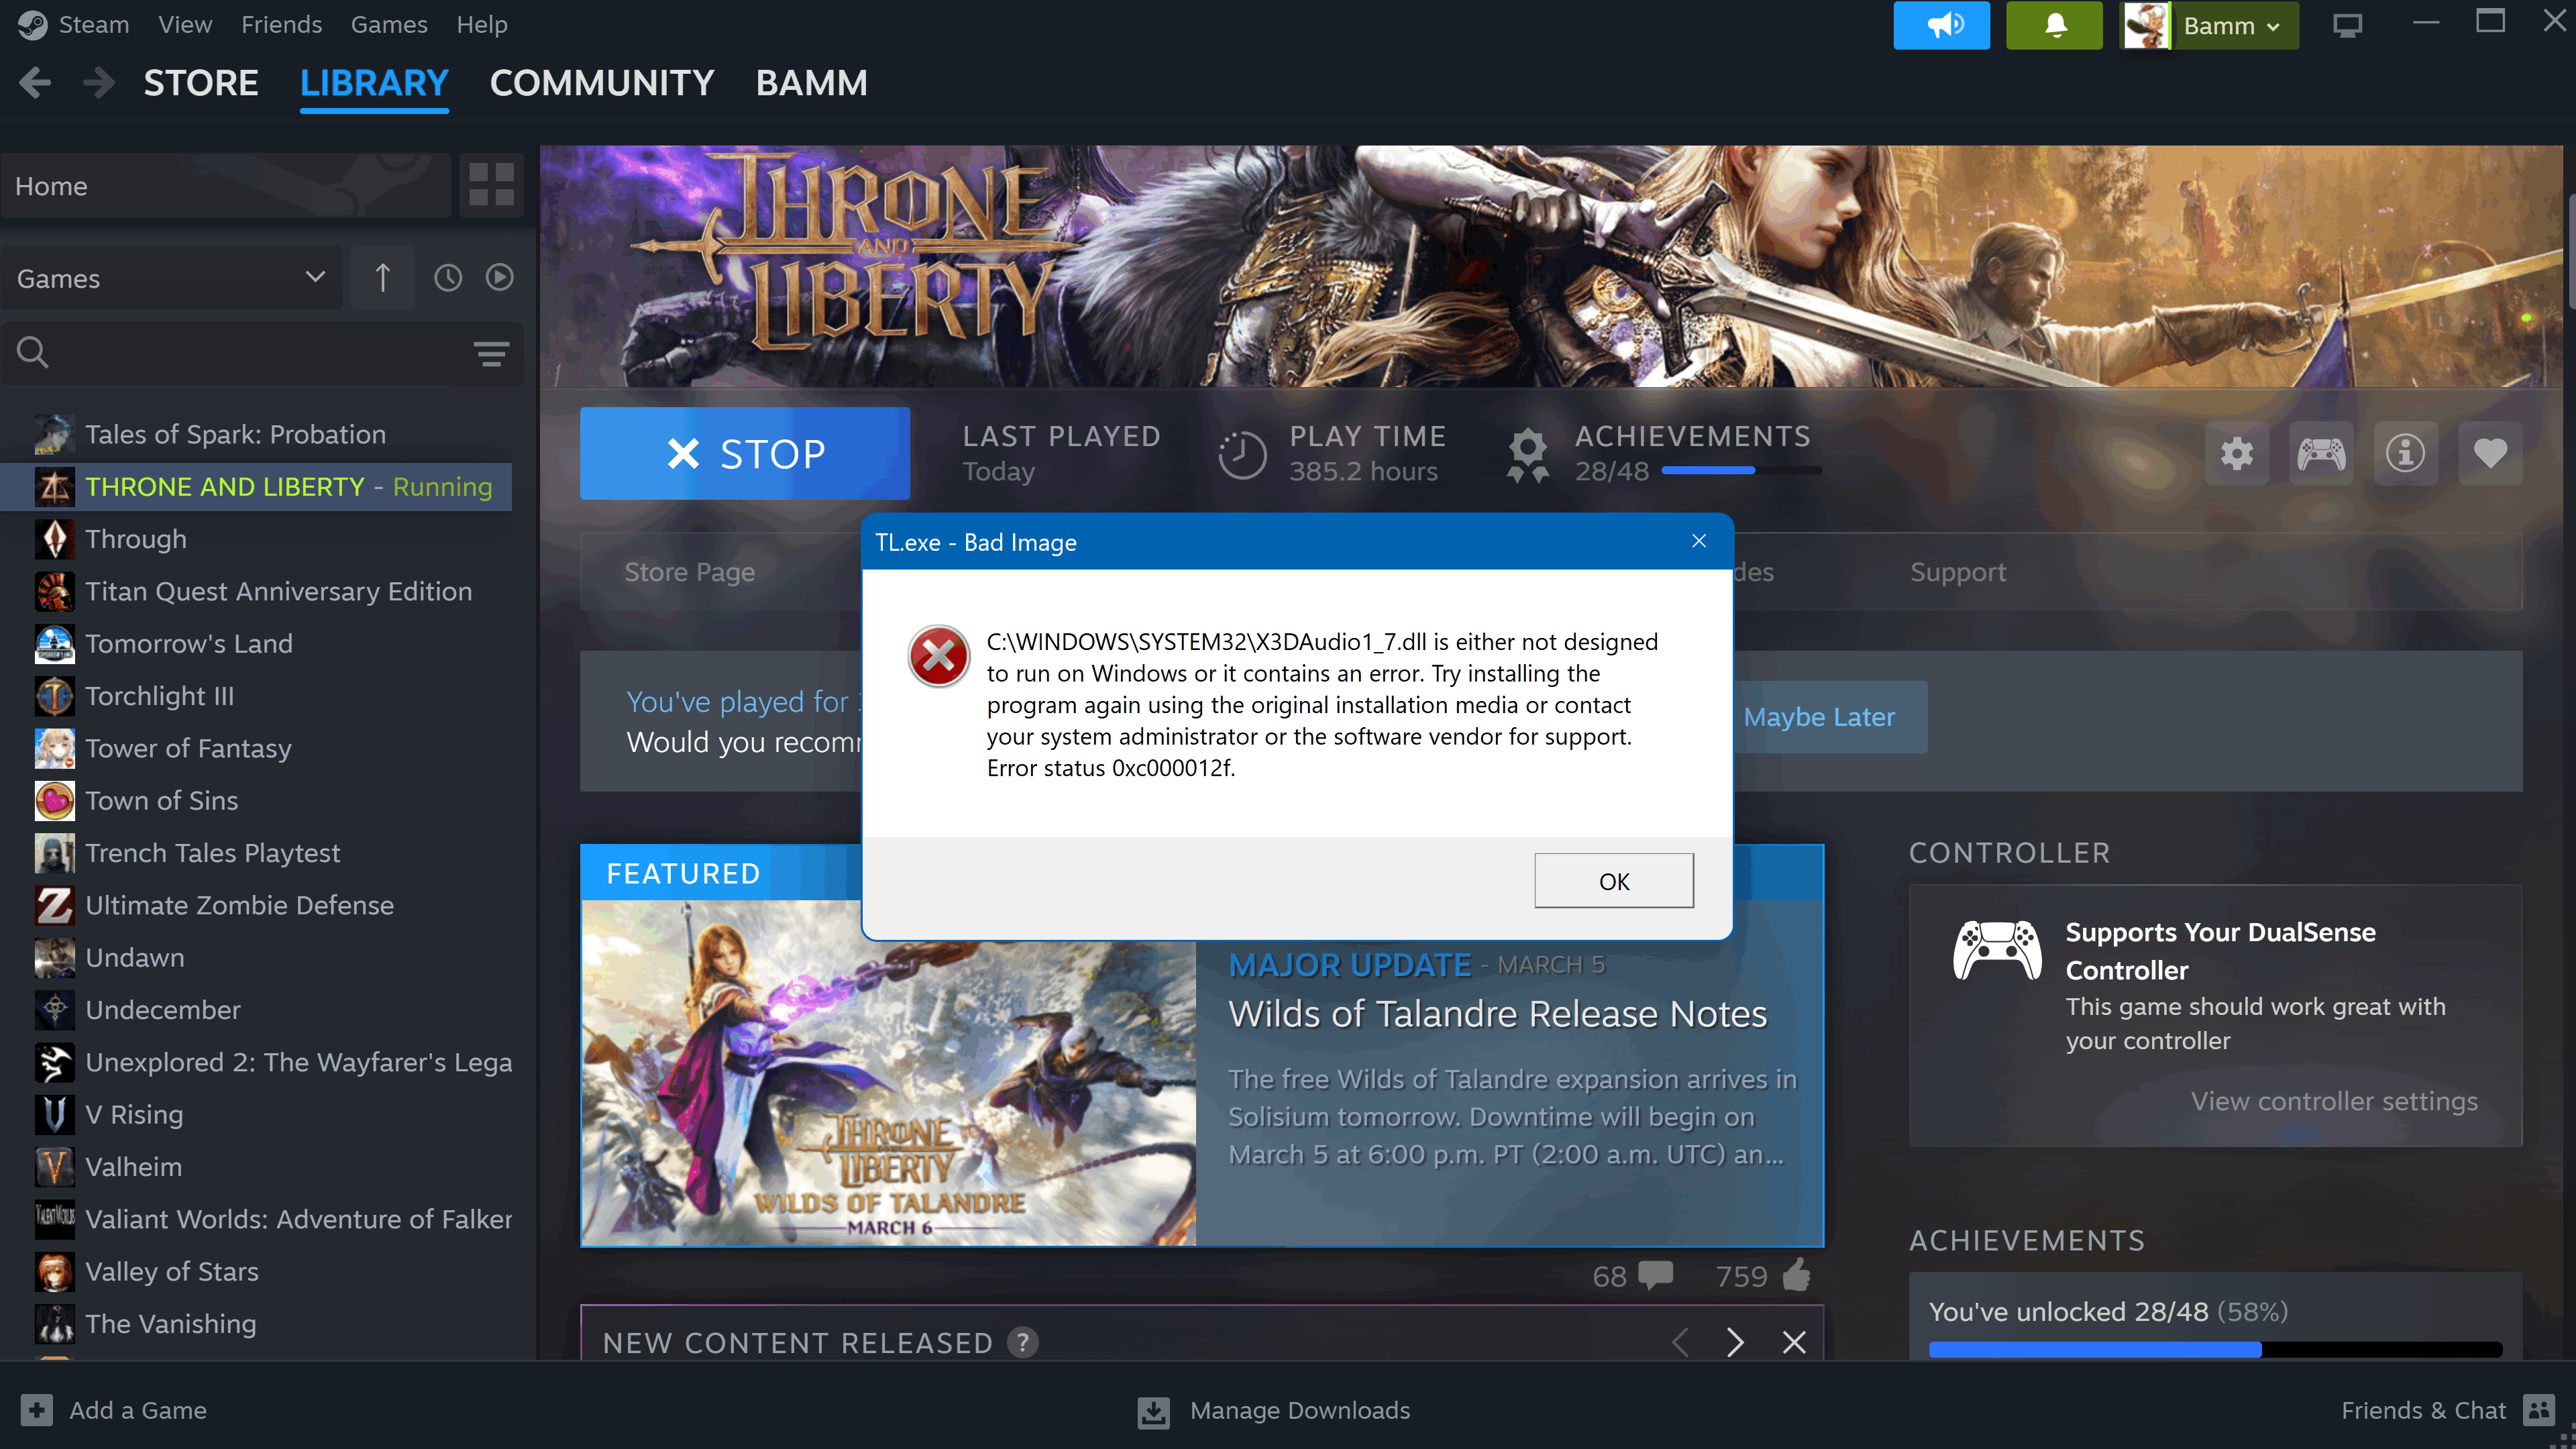Click OK in the Bad Image dialog

[1614, 881]
